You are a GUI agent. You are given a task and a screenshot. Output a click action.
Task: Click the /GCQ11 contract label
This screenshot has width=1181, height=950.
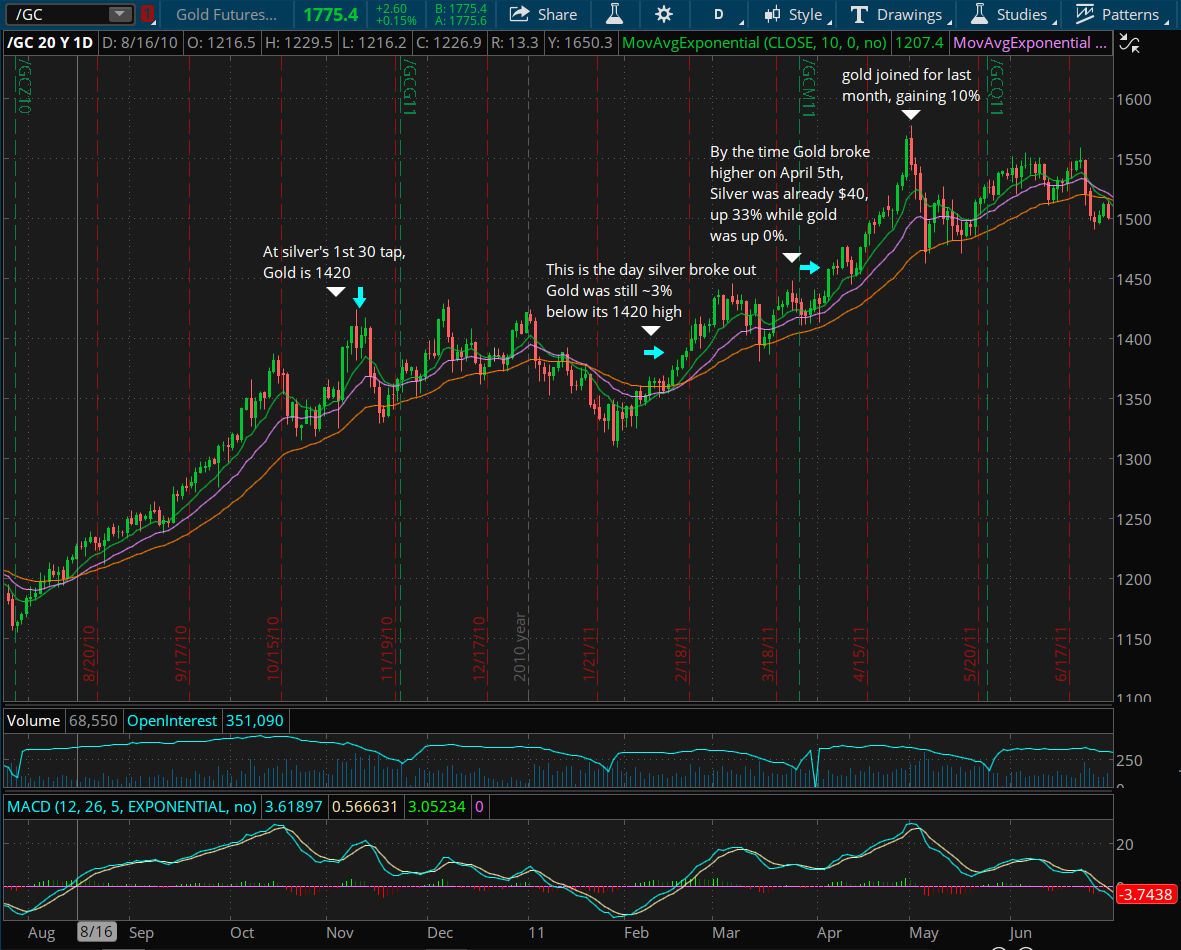point(996,87)
